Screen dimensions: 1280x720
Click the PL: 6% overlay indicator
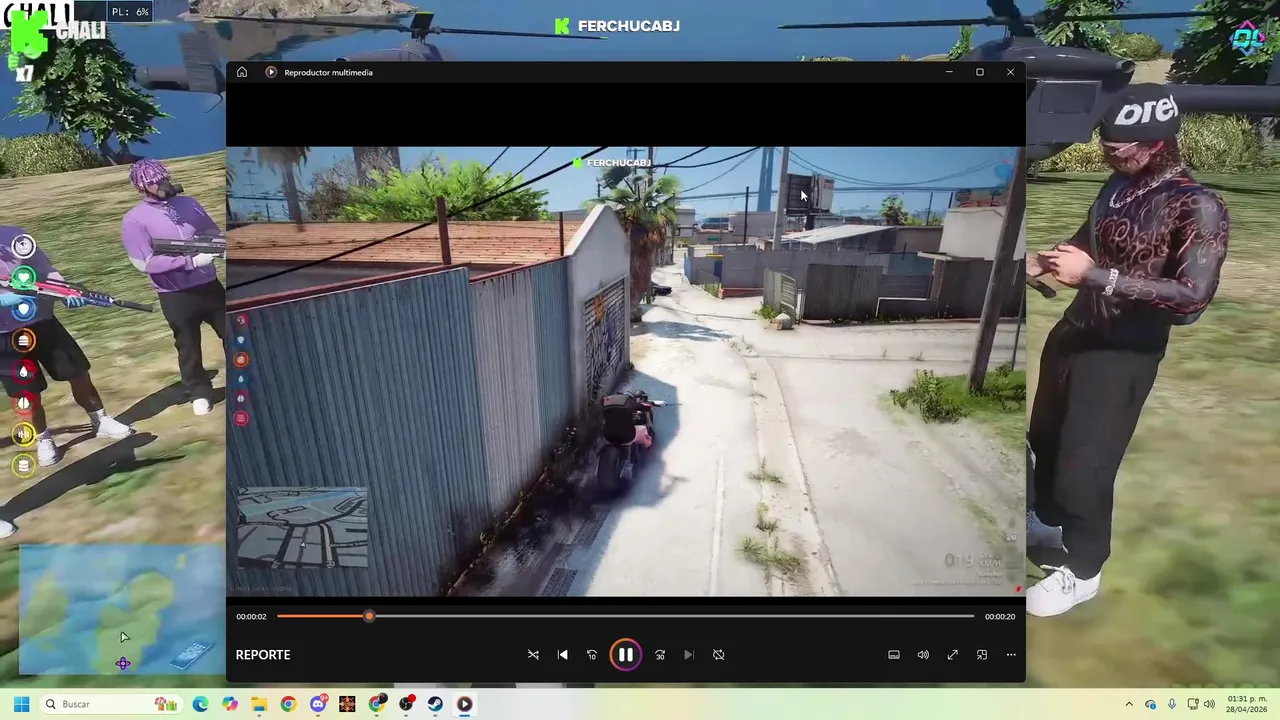click(130, 12)
